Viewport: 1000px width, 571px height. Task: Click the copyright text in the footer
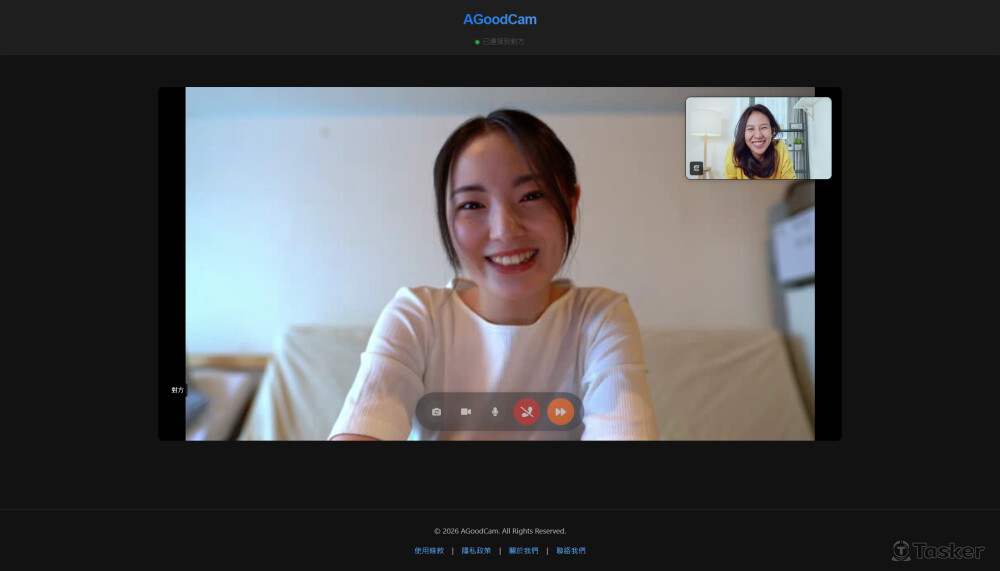[x=500, y=531]
